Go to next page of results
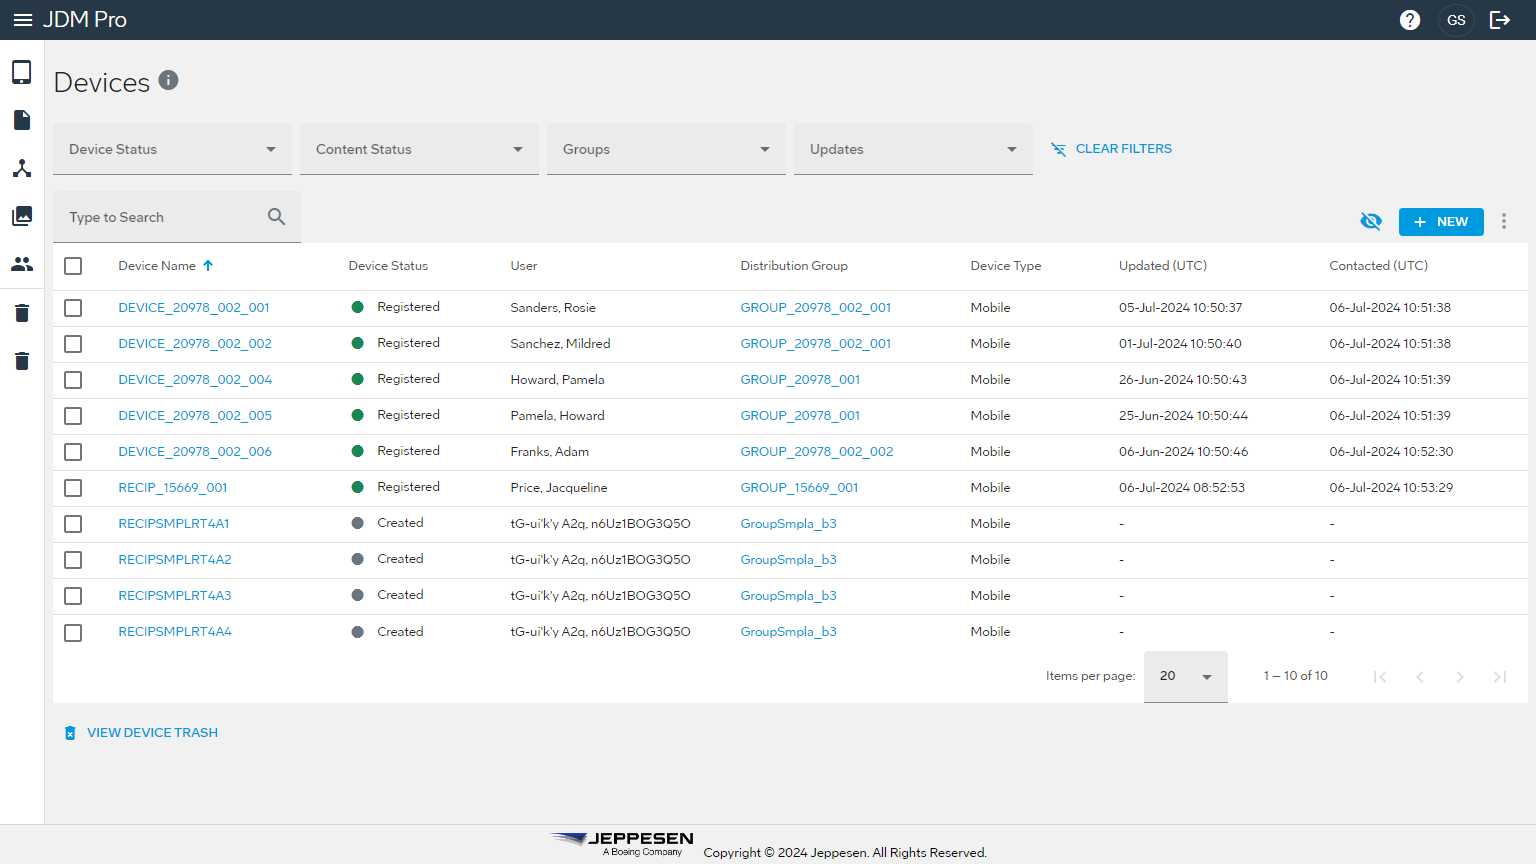Image resolution: width=1536 pixels, height=864 pixels. 1460,677
